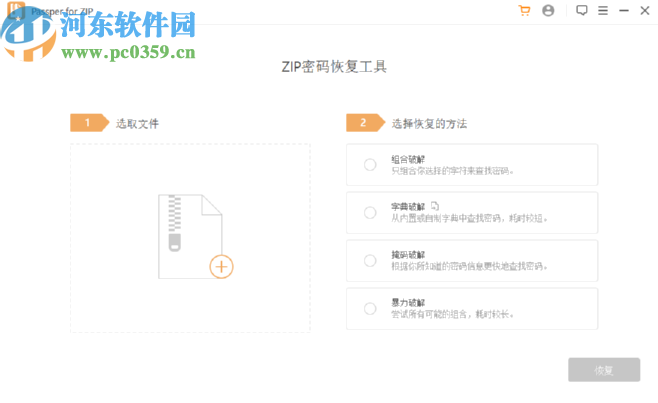Open the hamburger menu in title bar

coord(605,10)
